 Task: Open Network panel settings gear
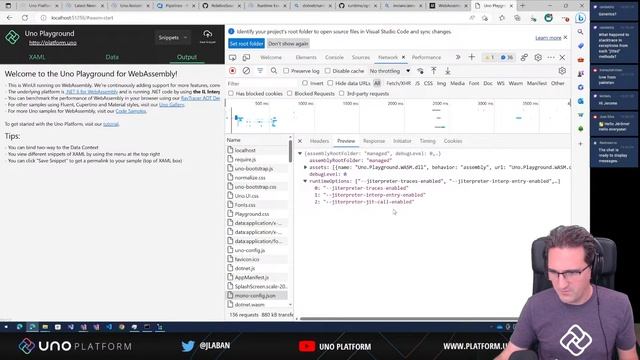tap(562, 71)
